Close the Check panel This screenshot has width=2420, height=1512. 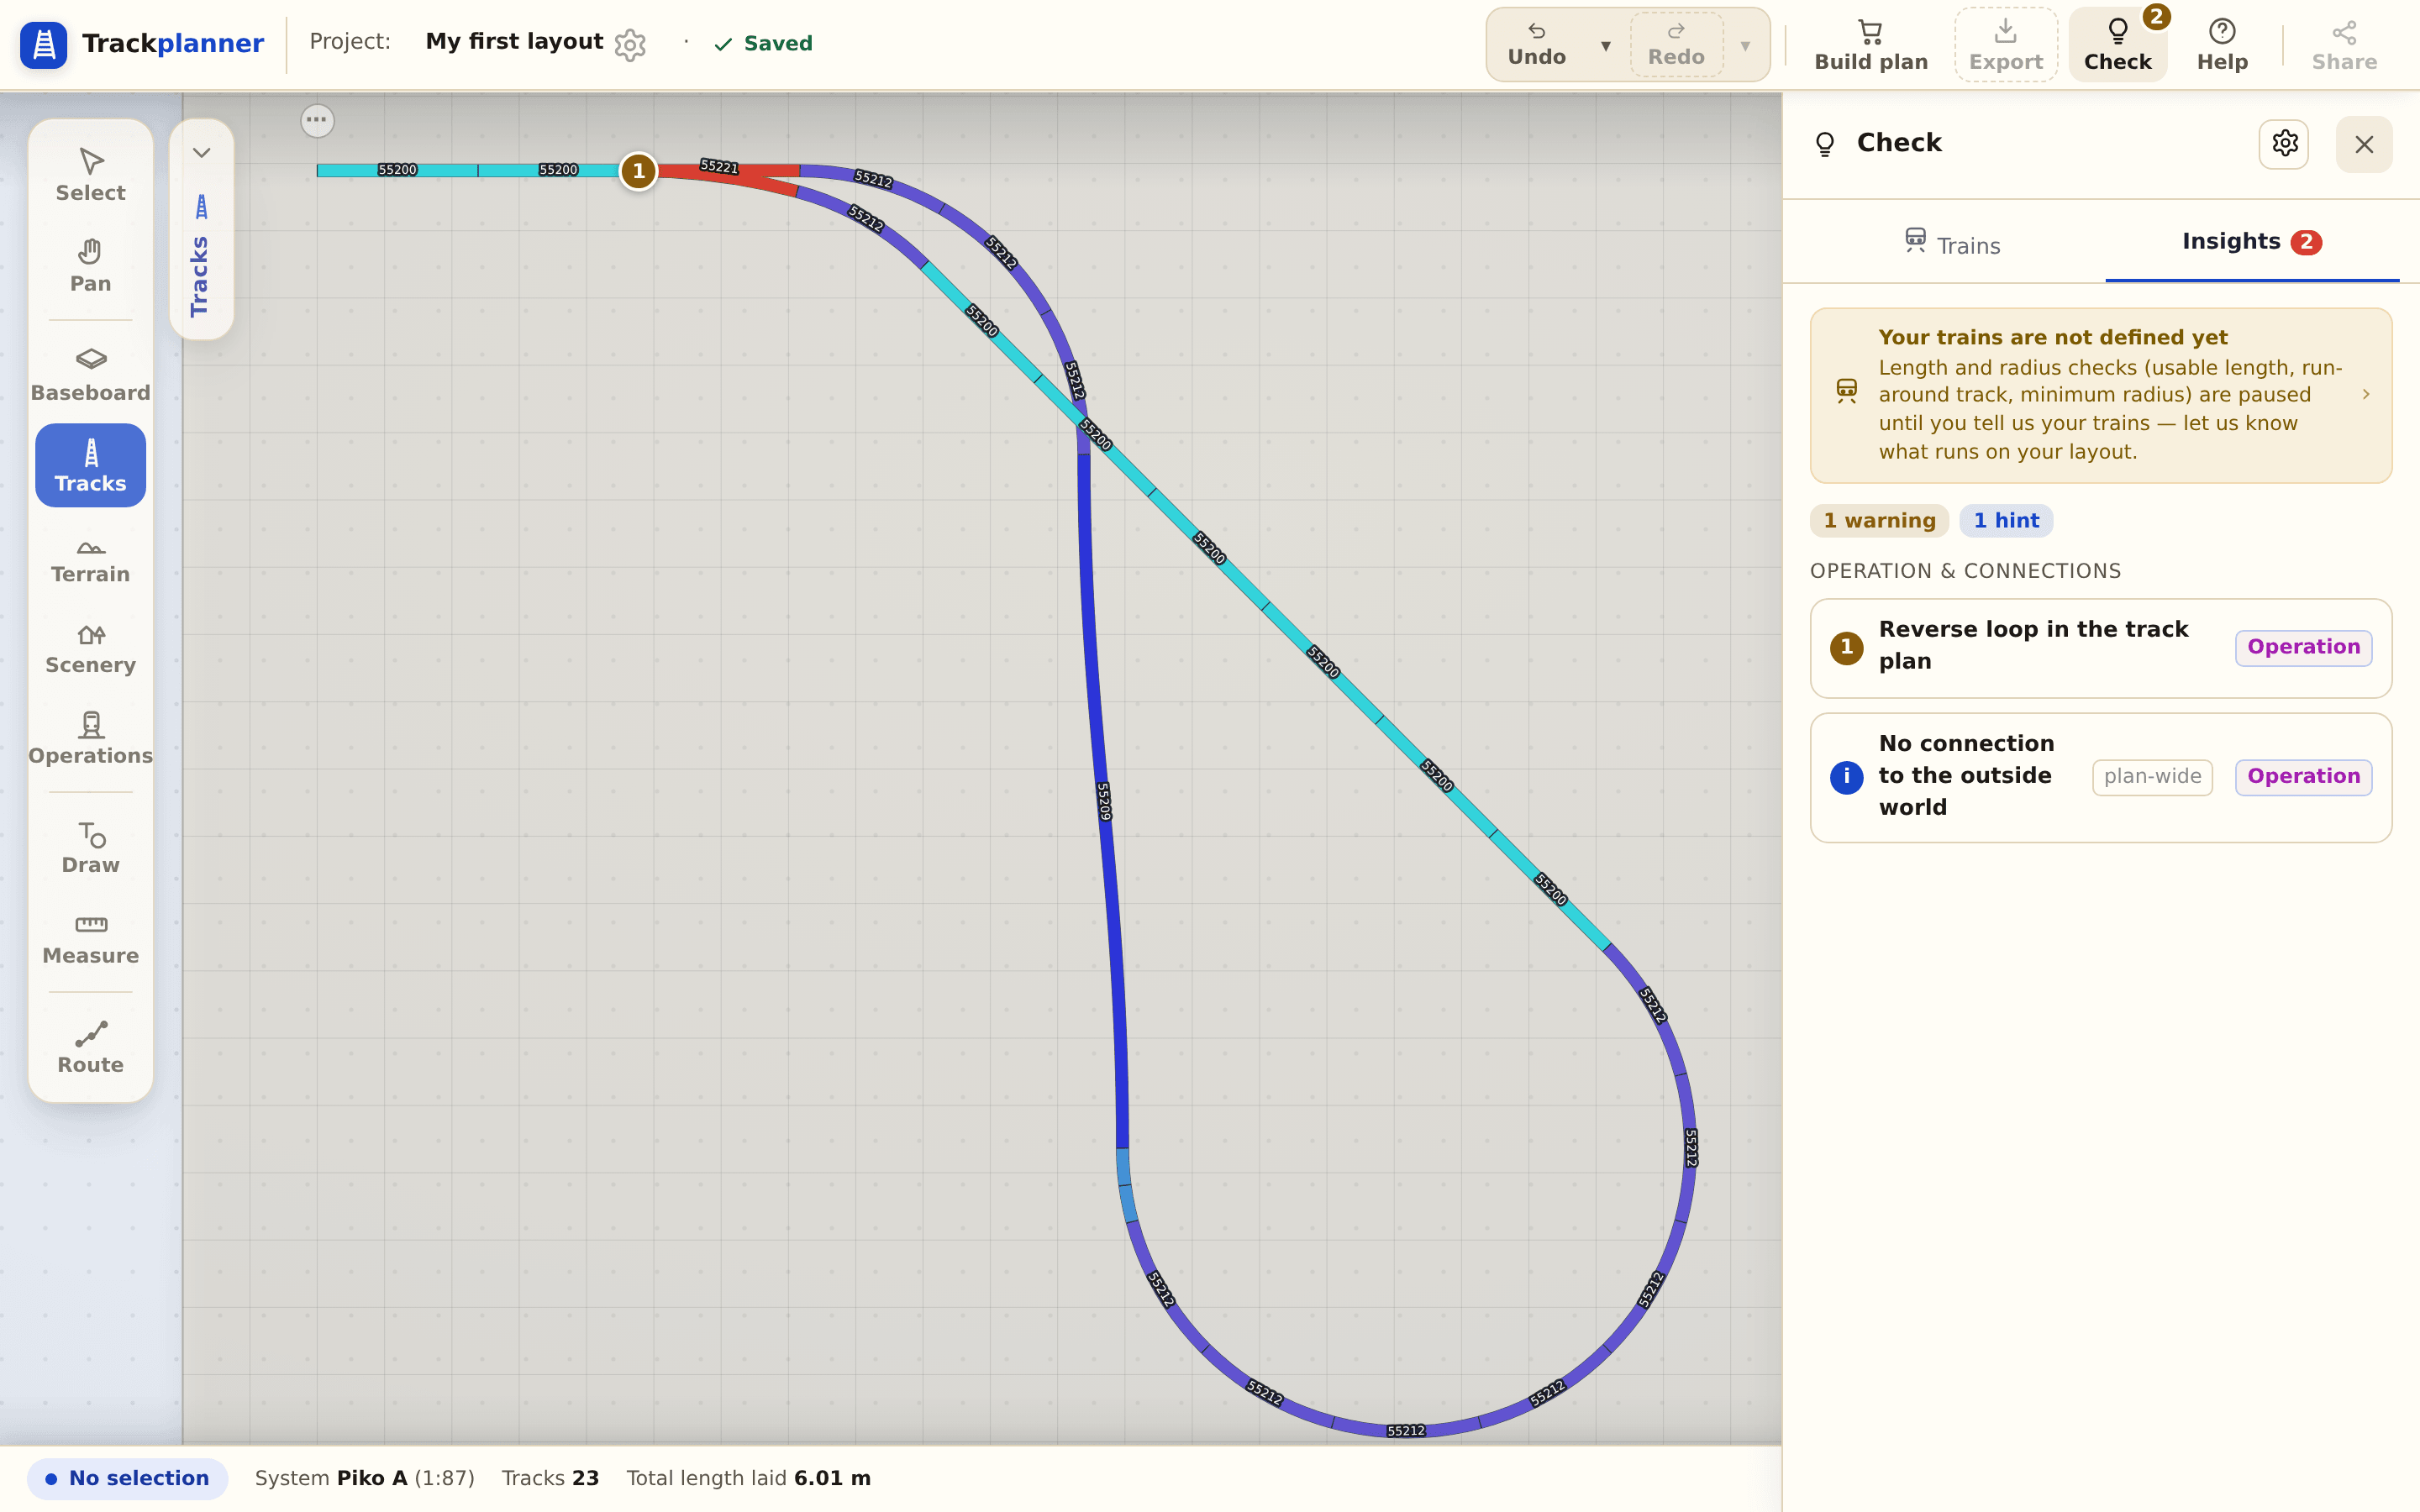click(x=2364, y=144)
